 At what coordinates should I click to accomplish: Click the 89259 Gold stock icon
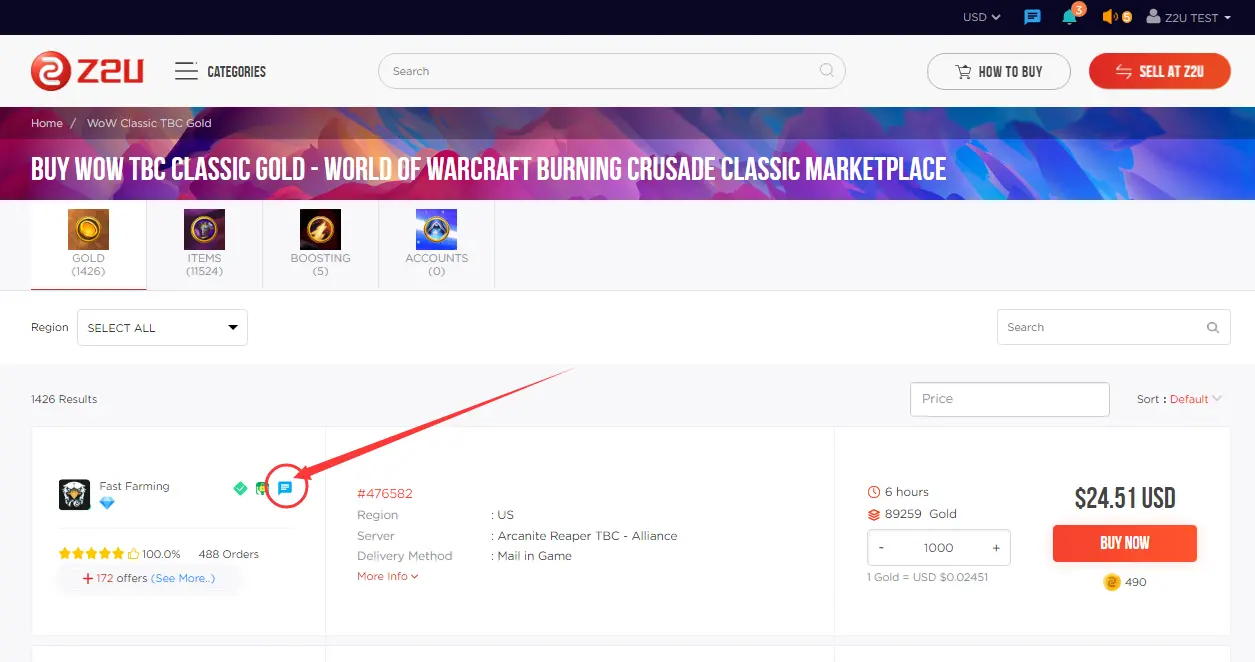coord(874,514)
